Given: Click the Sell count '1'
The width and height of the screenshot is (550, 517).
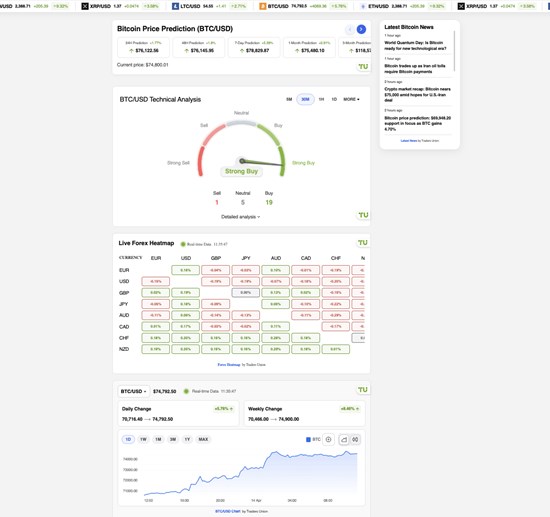Looking at the screenshot, I should coord(217,202).
